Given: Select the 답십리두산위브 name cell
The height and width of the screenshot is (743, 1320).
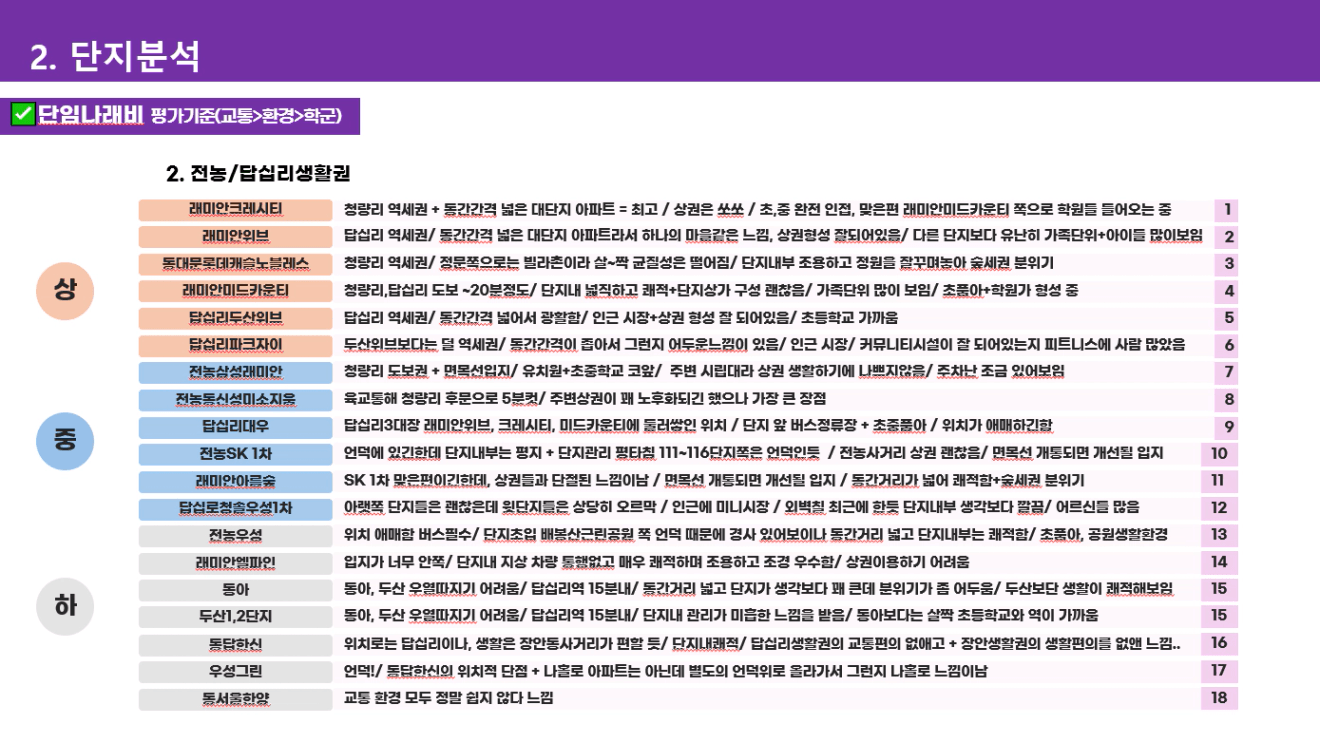Looking at the screenshot, I should tap(235, 318).
